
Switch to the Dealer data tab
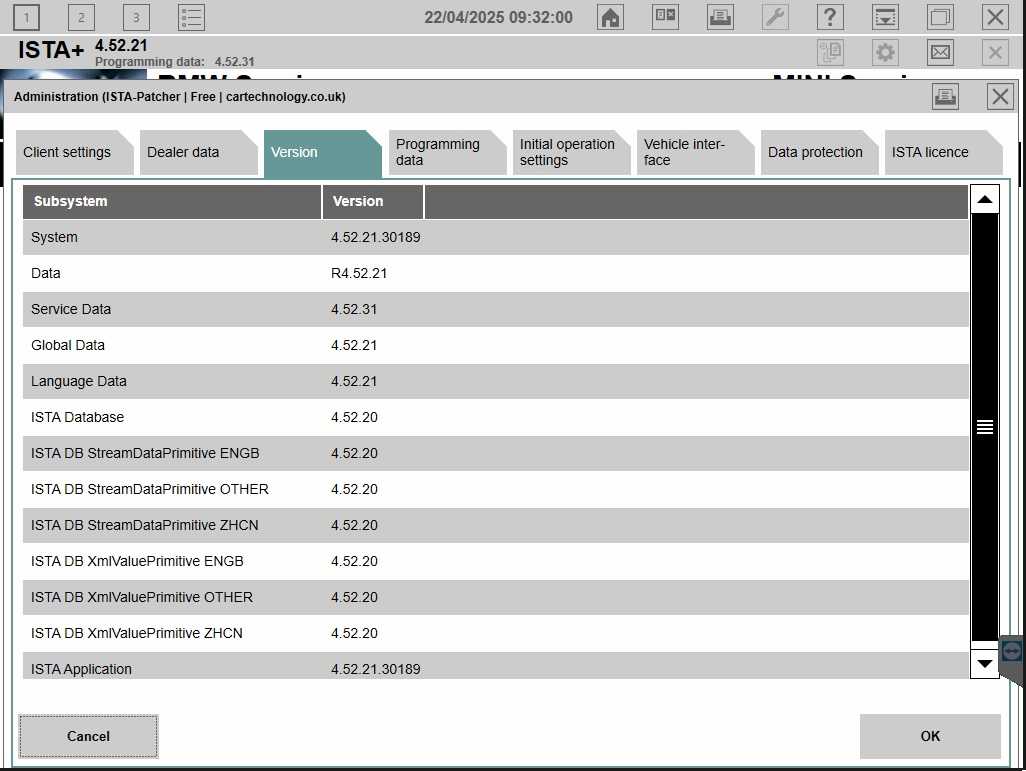coord(198,152)
